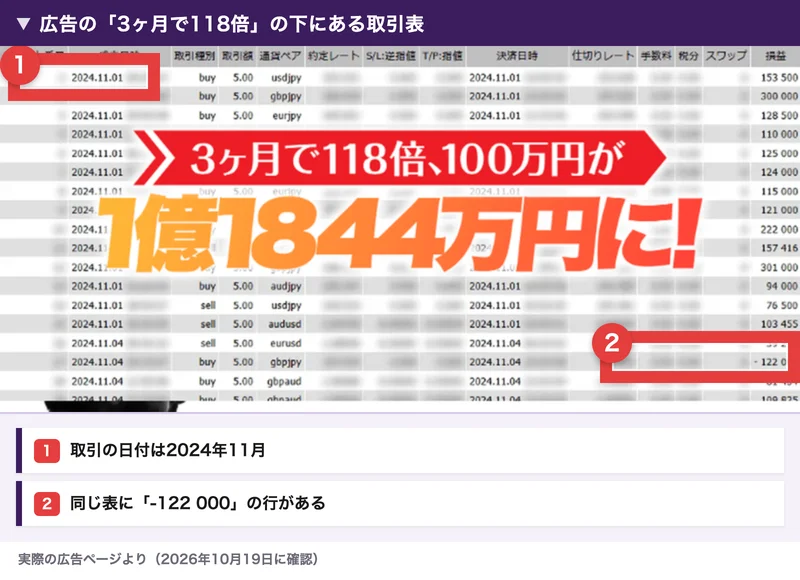The image size is (800, 580).
Task: Click the profit value 94 000
Action: [782, 286]
